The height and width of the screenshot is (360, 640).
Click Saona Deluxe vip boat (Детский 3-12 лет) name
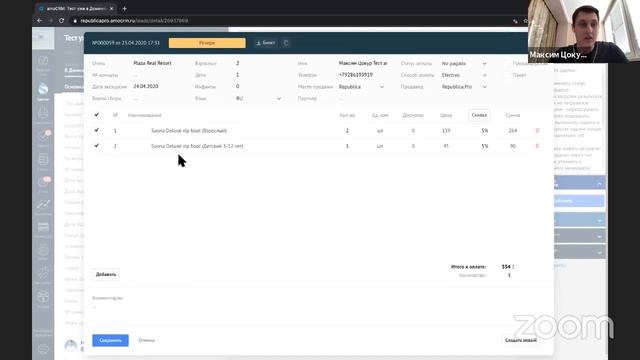point(197,146)
